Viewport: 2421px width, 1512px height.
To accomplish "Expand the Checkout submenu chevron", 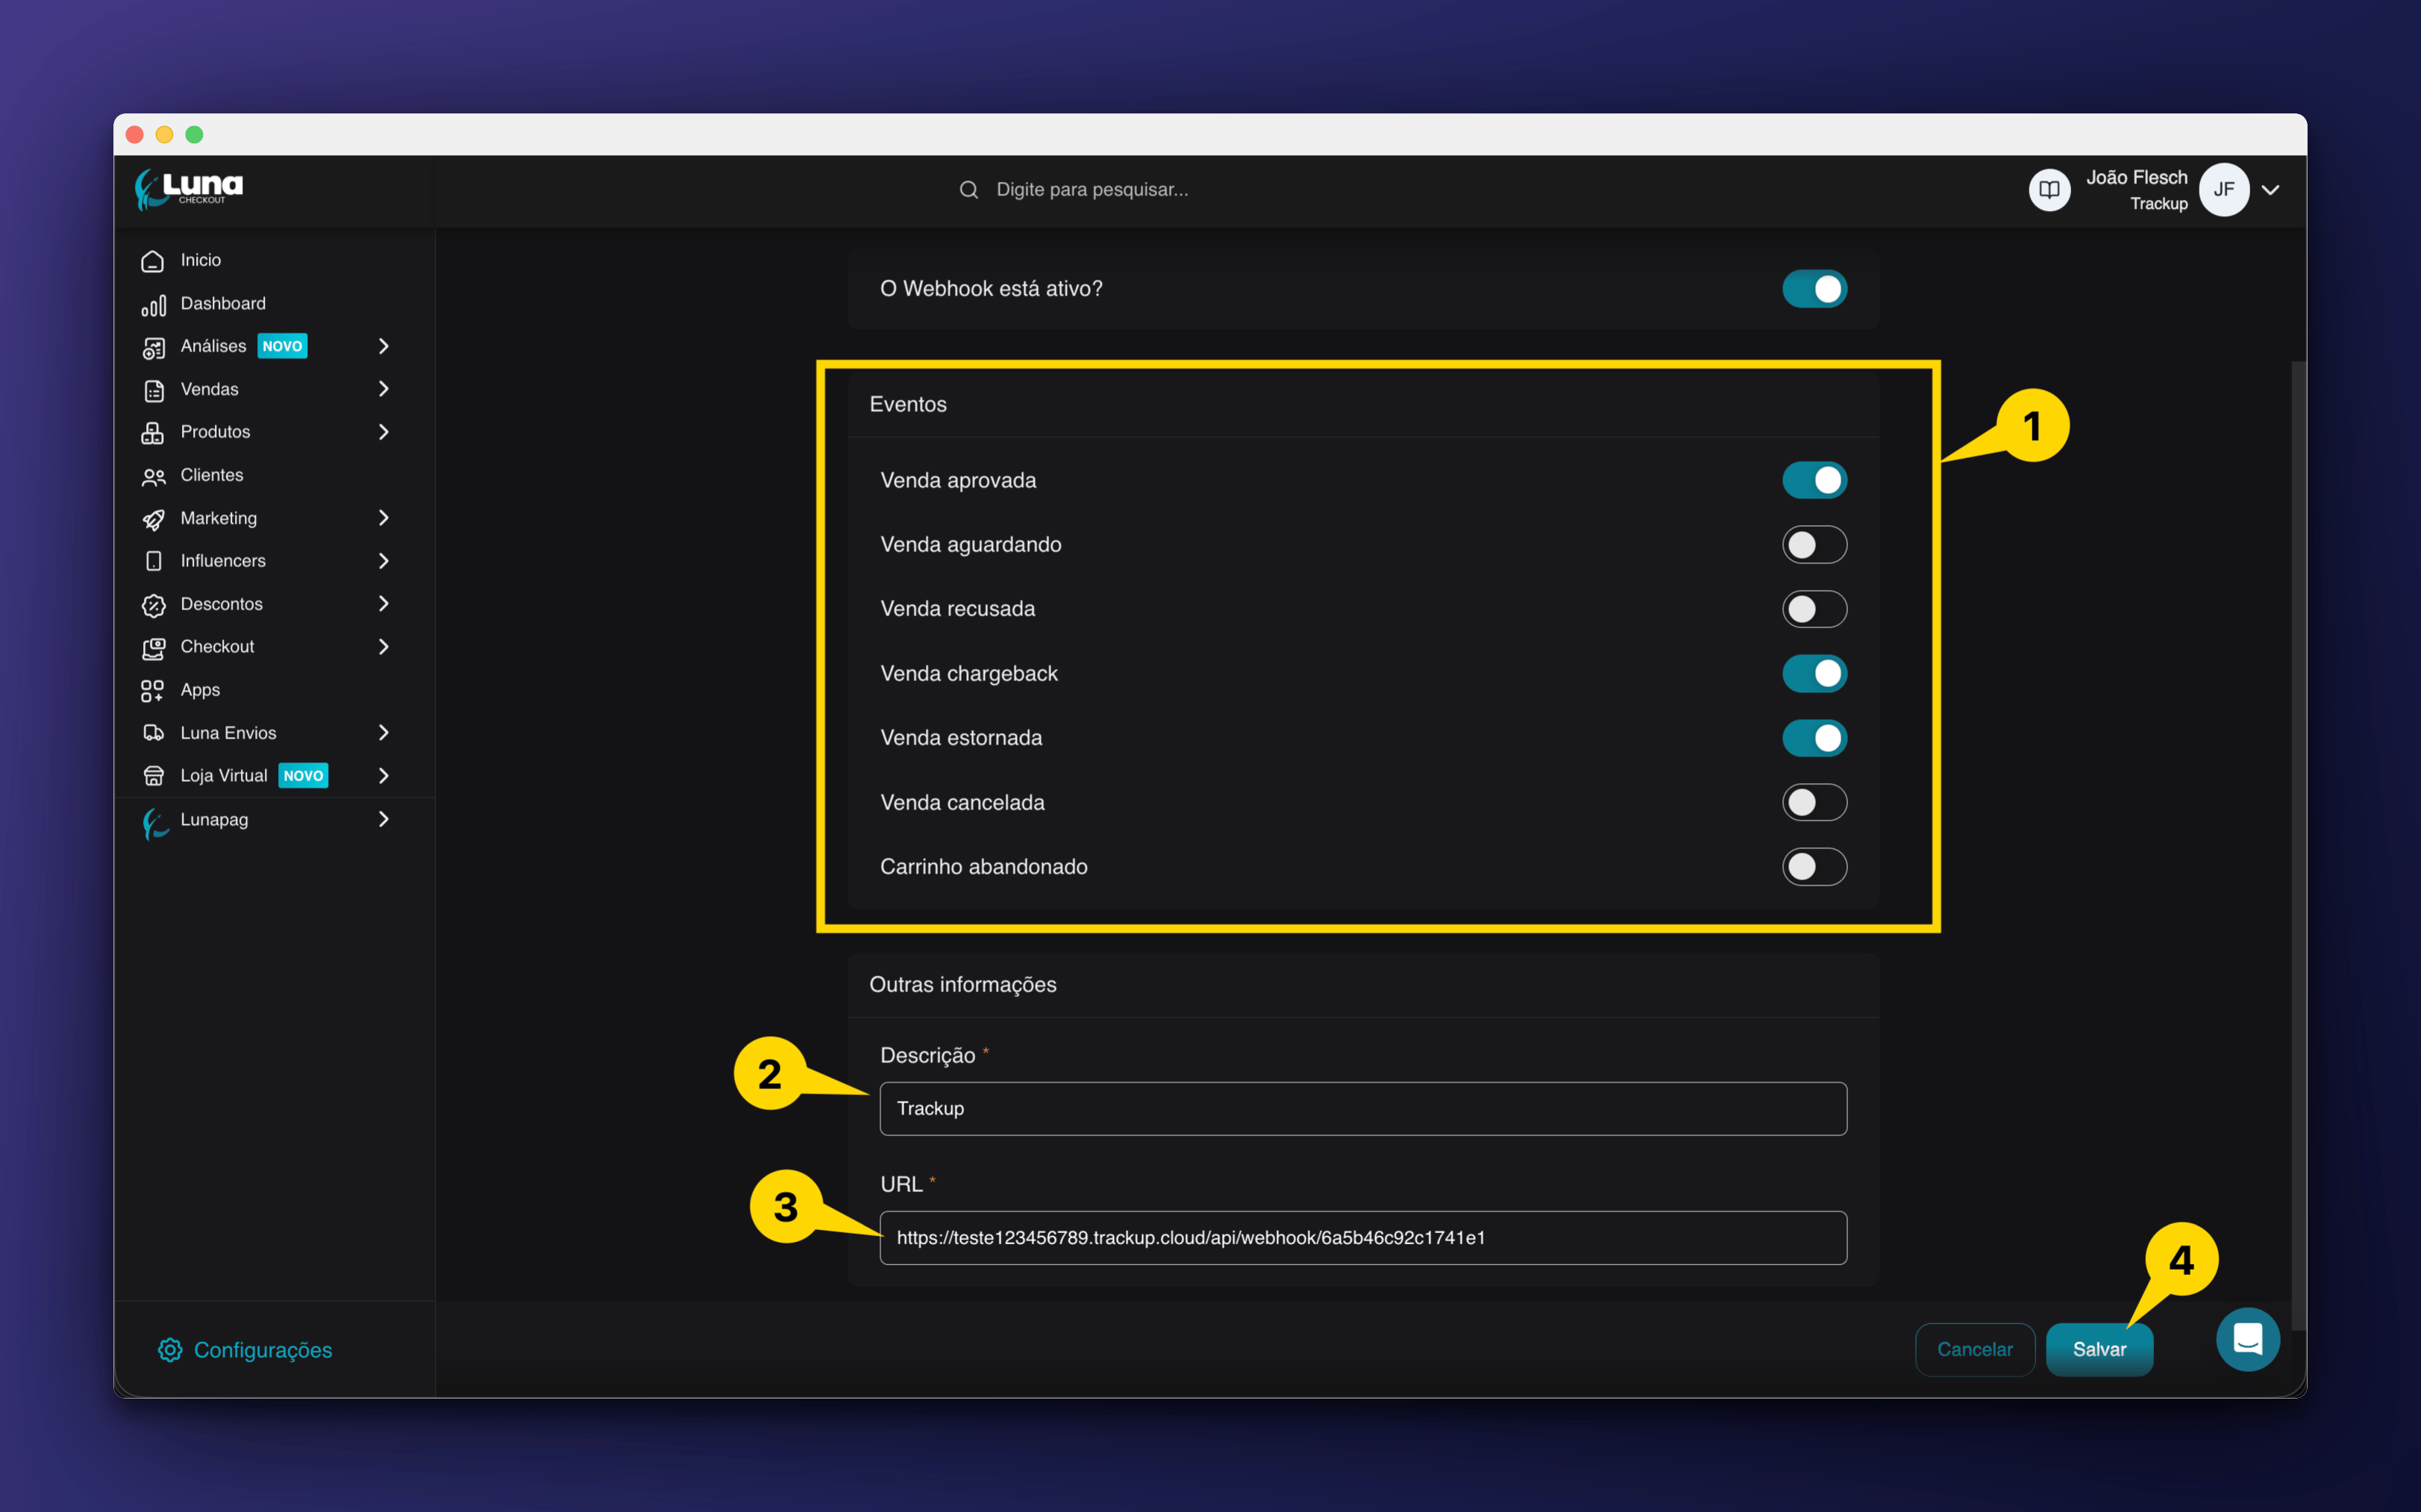I will coord(383,647).
